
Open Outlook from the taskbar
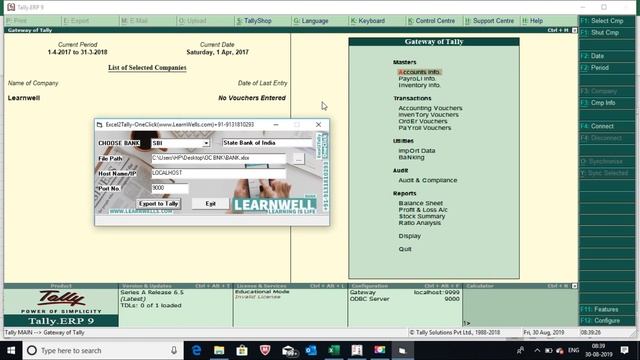[x=311, y=351]
